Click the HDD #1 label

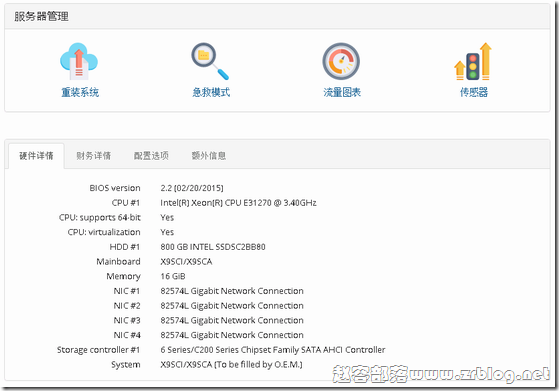pyautogui.click(x=125, y=247)
